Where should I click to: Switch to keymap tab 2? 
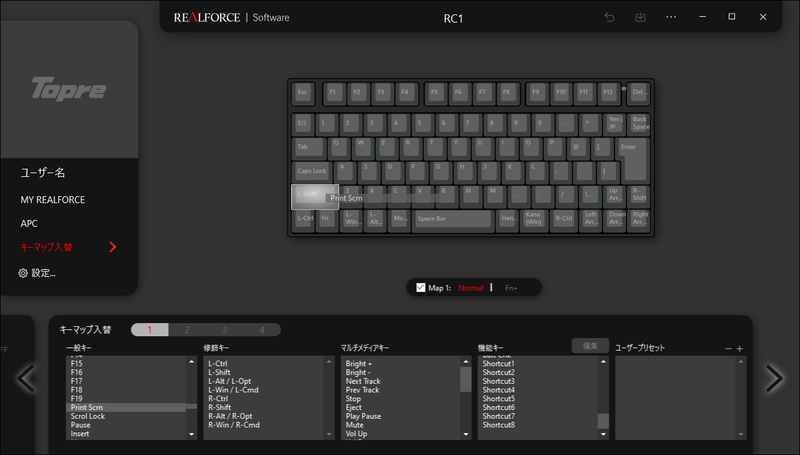click(x=187, y=330)
